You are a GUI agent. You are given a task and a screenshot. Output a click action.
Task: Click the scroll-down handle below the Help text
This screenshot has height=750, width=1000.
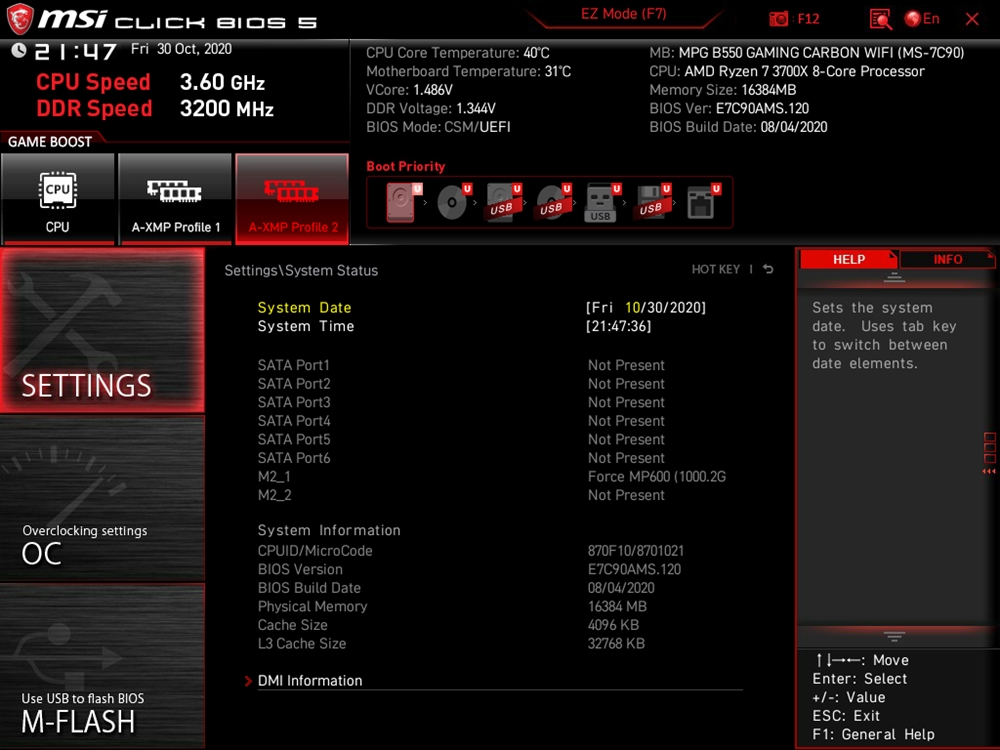[x=894, y=636]
